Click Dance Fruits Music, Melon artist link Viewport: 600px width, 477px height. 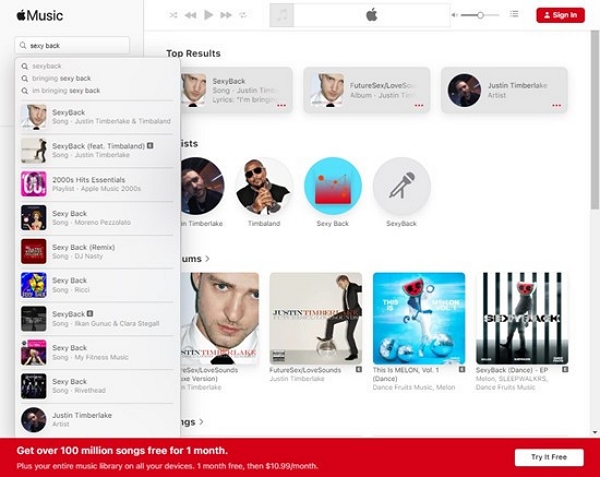pos(414,387)
